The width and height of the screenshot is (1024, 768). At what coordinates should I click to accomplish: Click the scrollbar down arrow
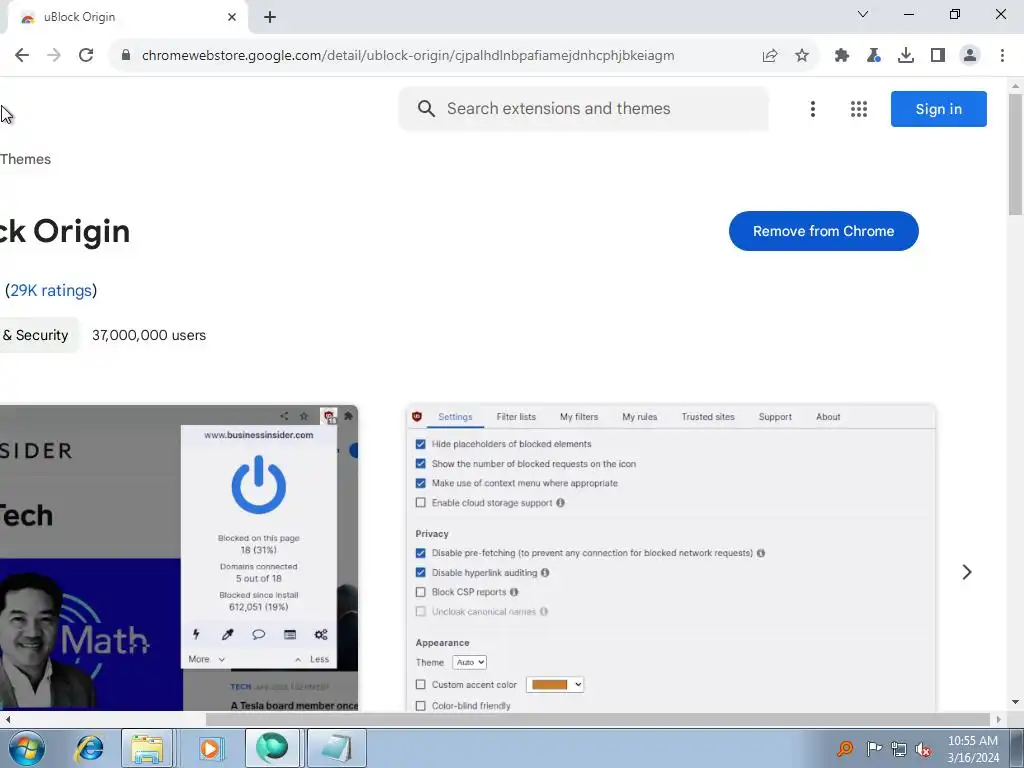[x=1015, y=702]
